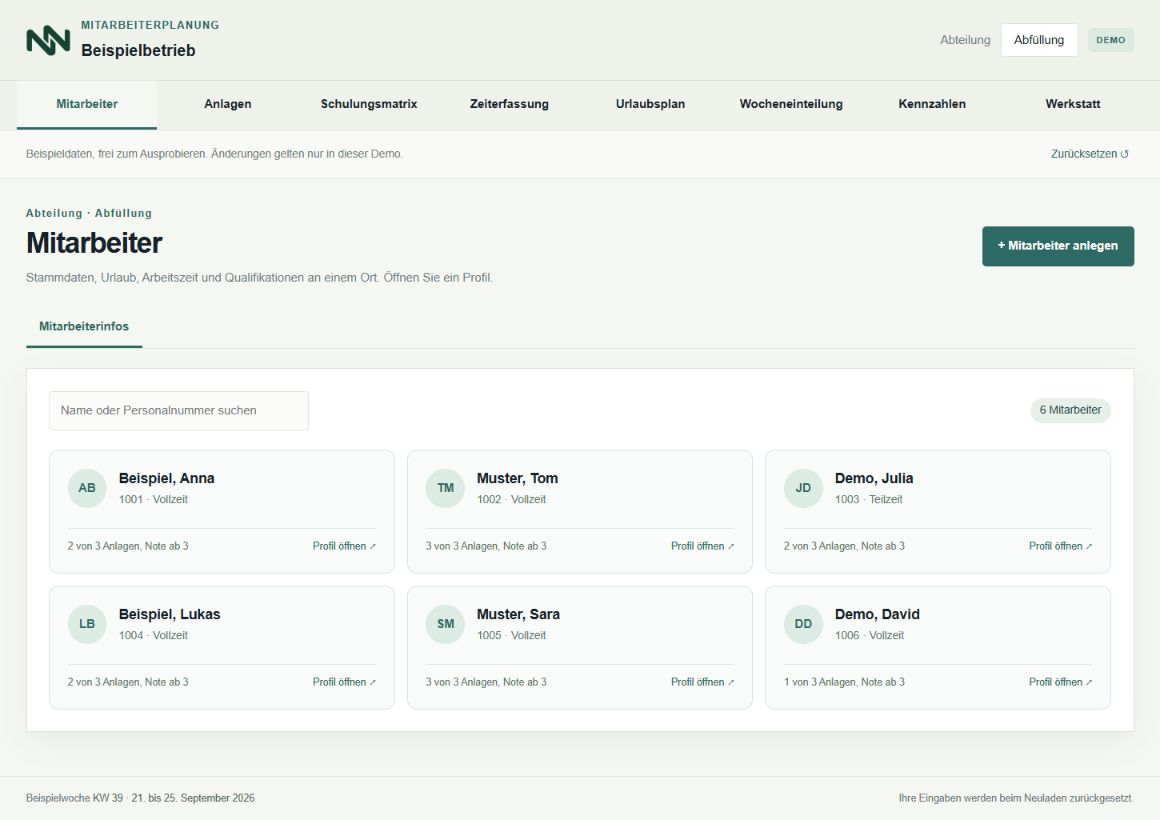Click the DEMO badge in the header
The height and width of the screenshot is (820, 1160).
[1110, 40]
